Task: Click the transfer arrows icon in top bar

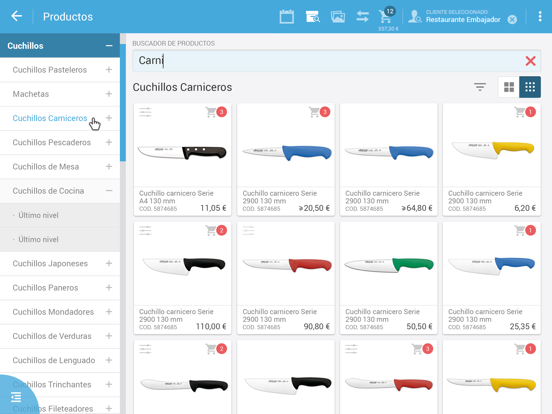Action: [362, 17]
